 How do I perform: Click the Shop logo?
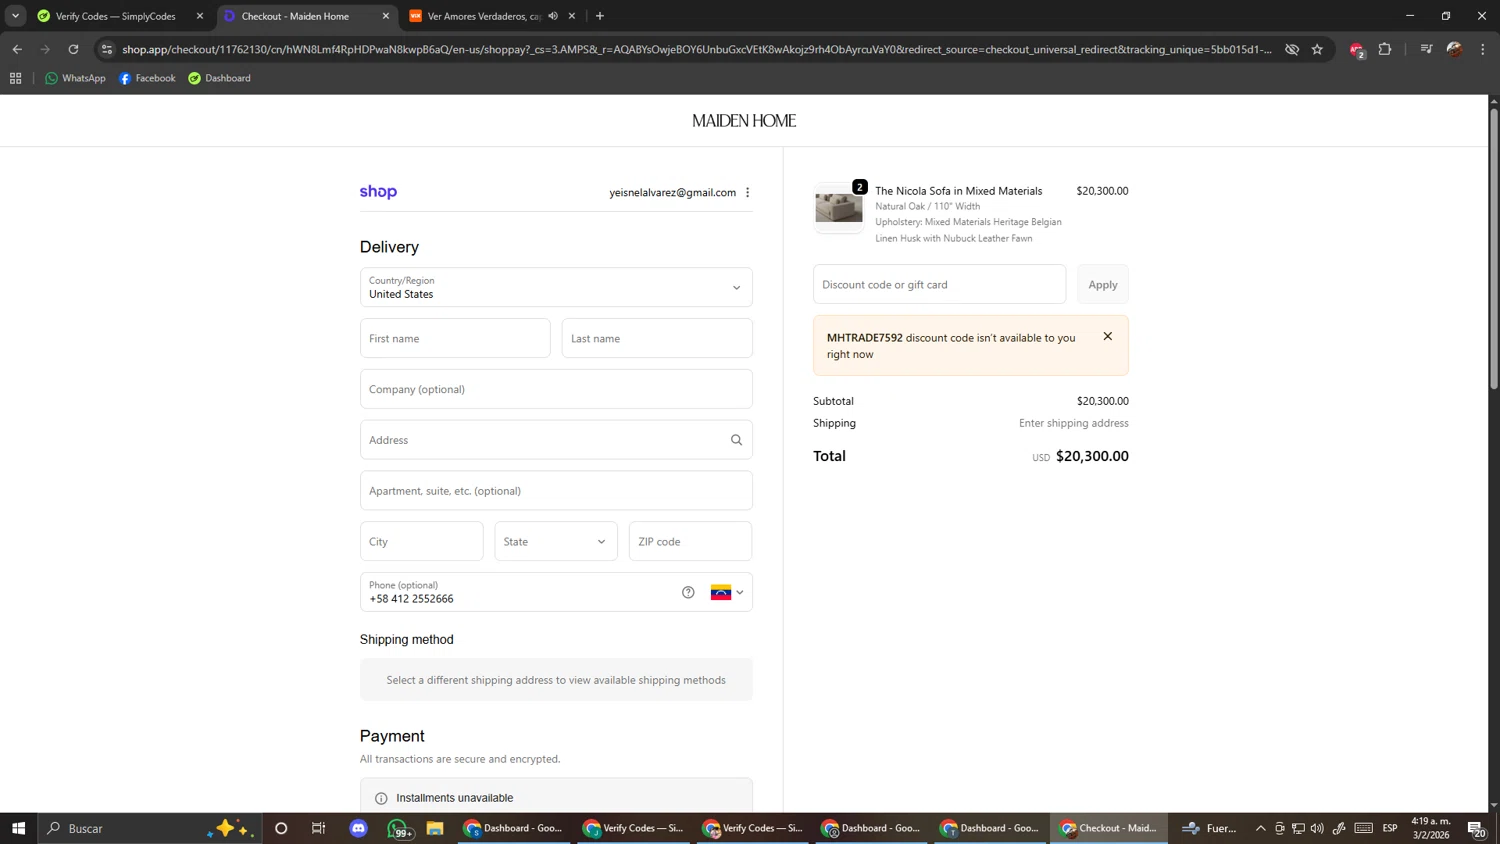pyautogui.click(x=378, y=192)
